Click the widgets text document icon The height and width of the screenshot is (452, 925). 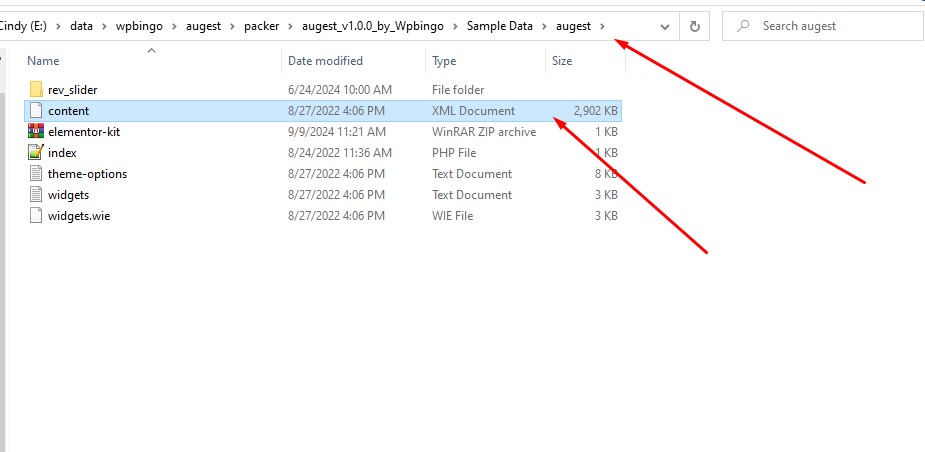pos(36,195)
